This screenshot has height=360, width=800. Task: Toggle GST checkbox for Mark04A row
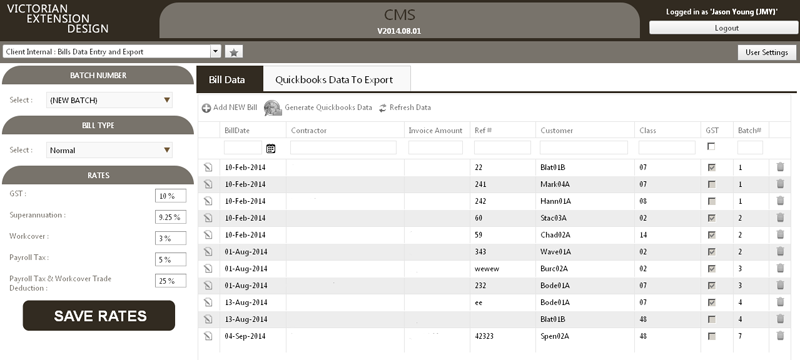(x=711, y=184)
